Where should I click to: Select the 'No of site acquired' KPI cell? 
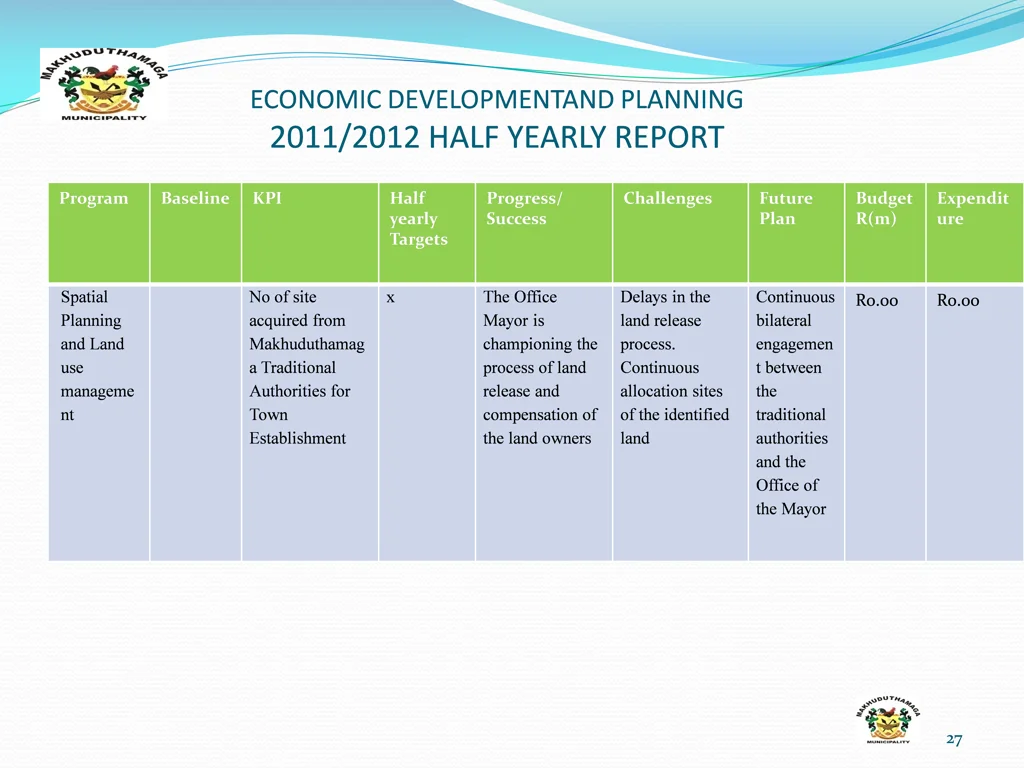point(310,423)
